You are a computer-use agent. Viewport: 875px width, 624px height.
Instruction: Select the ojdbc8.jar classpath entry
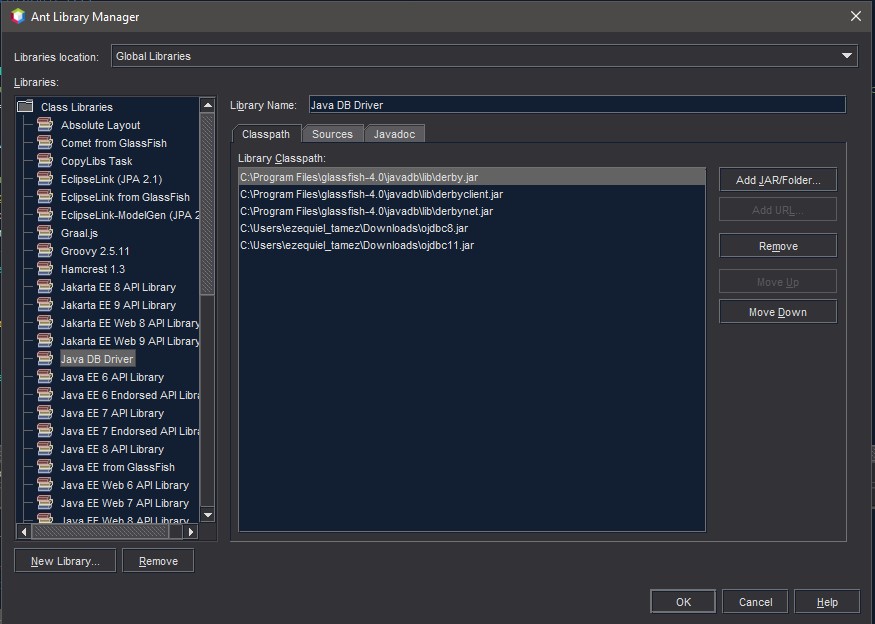472,228
